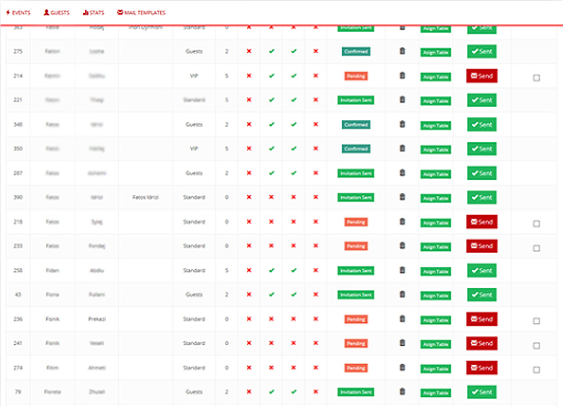This screenshot has height=407, width=563.
Task: Click trash icon in row 236
Action: pyautogui.click(x=402, y=319)
